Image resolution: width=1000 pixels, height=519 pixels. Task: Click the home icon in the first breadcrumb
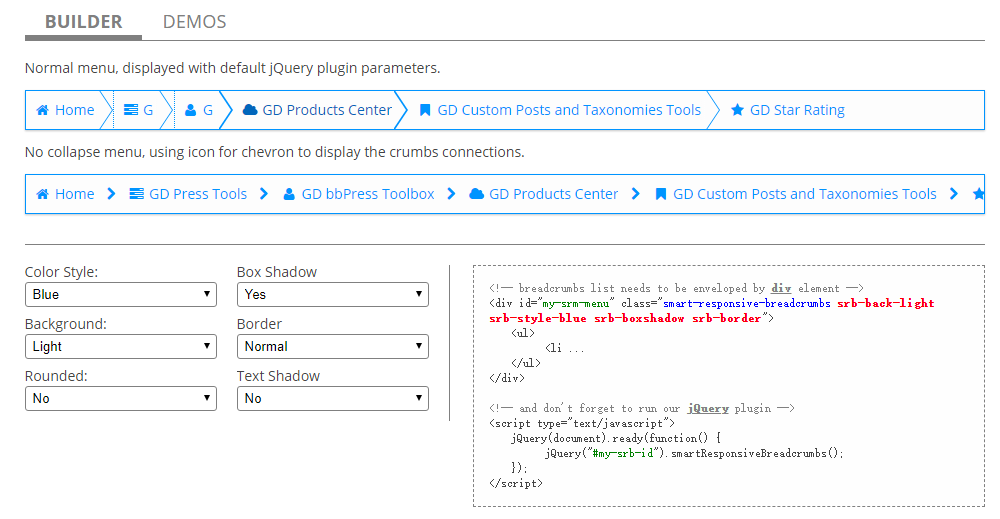point(42,110)
